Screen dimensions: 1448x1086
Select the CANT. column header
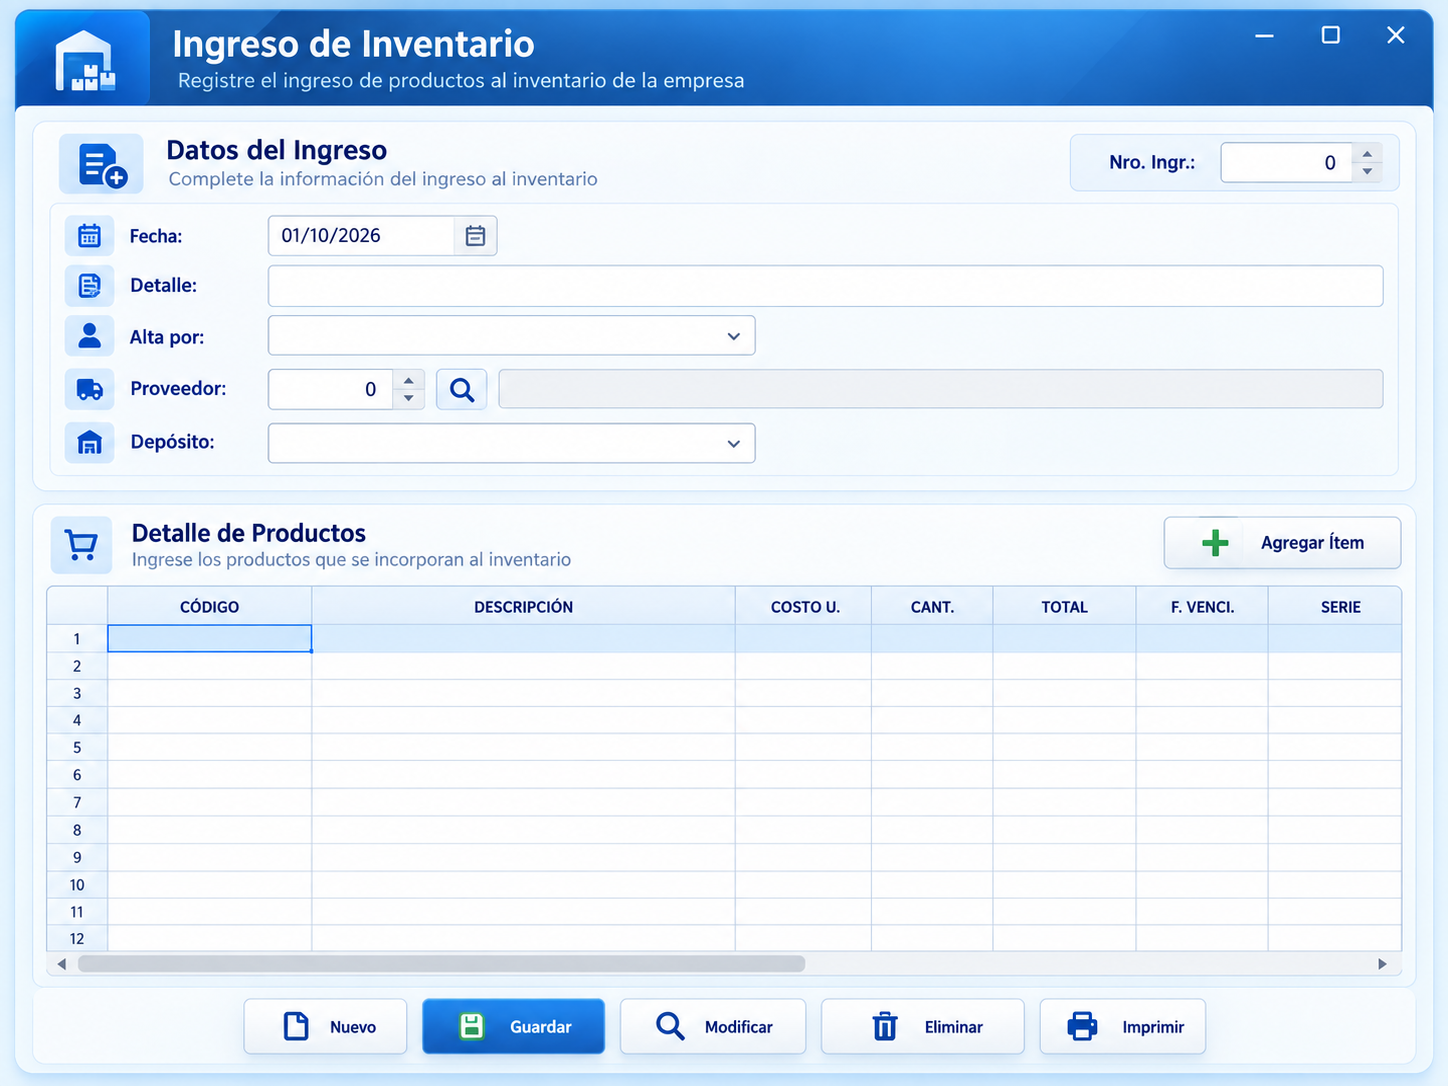[x=933, y=607]
